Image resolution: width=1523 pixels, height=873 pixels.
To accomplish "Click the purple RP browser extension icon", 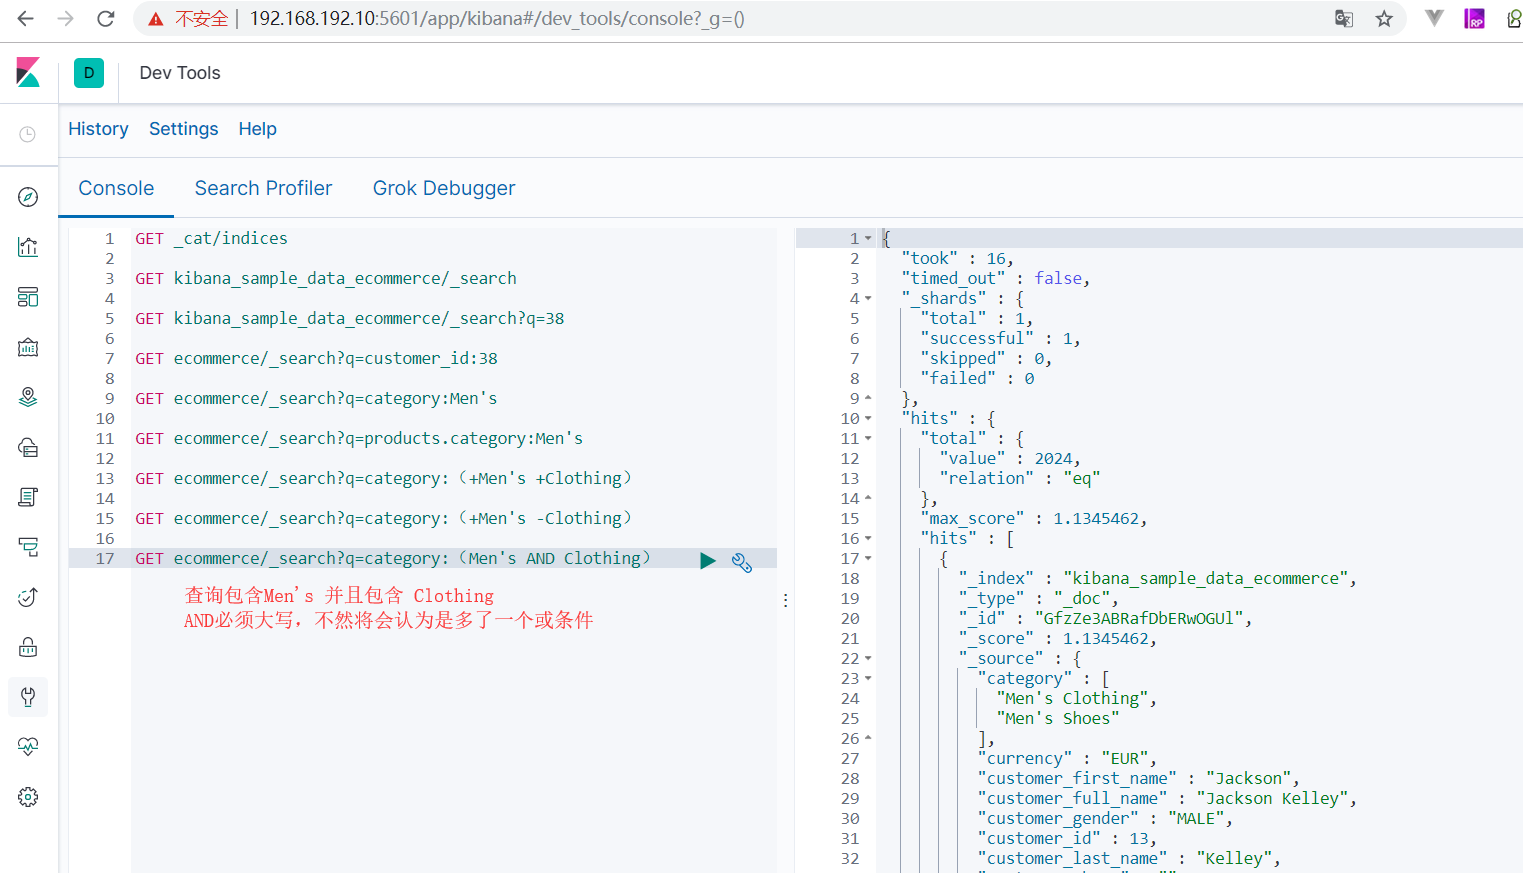I will [x=1474, y=19].
